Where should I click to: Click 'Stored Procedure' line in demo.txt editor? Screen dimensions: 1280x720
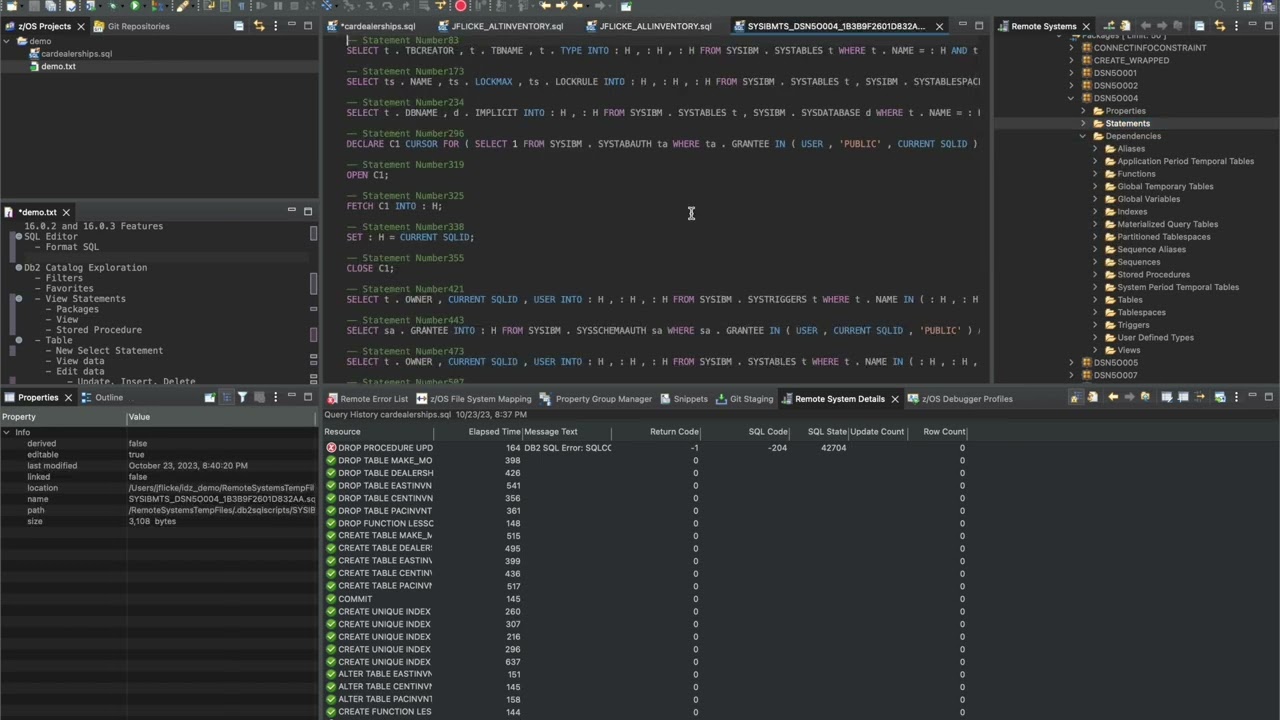pyautogui.click(x=99, y=330)
